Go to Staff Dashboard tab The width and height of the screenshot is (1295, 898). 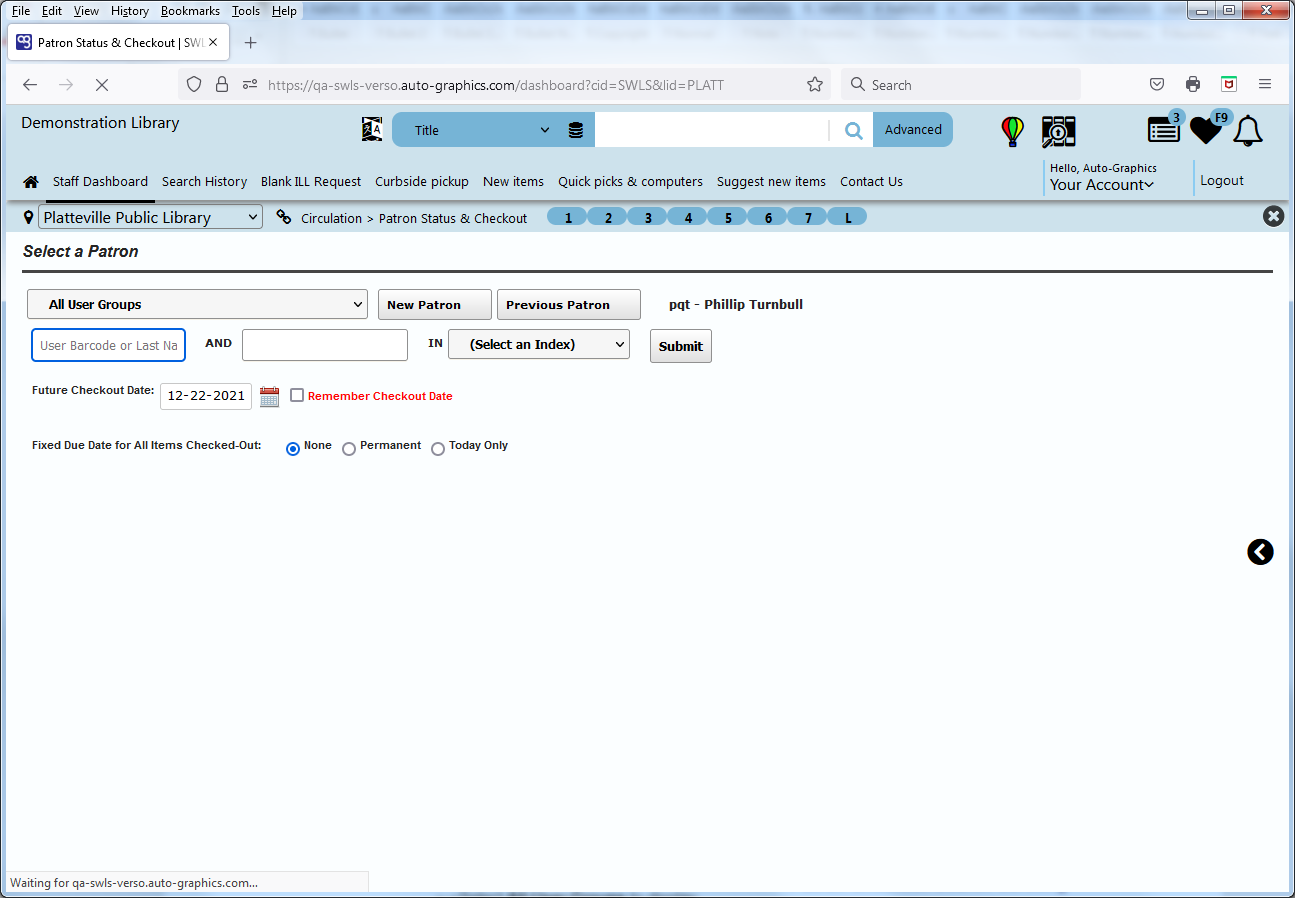pos(100,182)
